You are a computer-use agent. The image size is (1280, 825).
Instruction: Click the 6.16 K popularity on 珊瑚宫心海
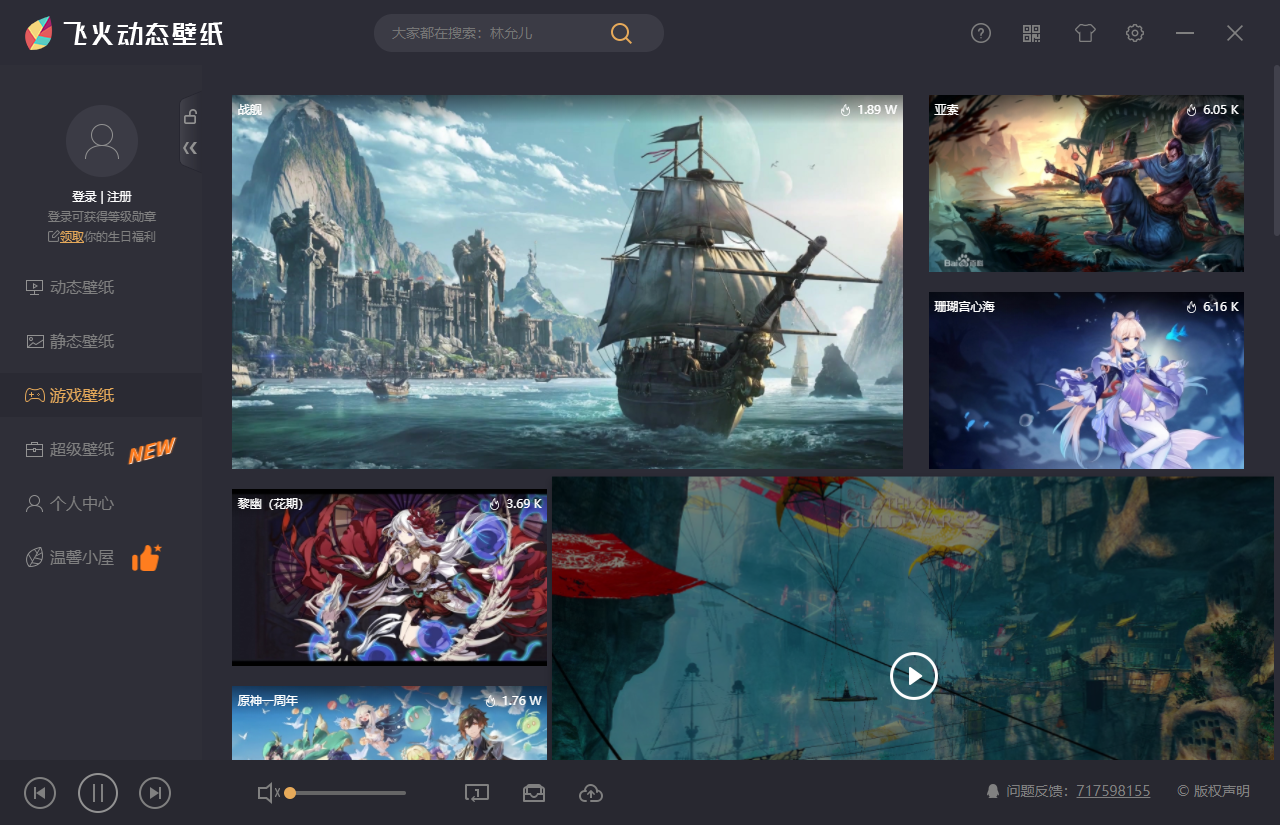click(x=1212, y=307)
